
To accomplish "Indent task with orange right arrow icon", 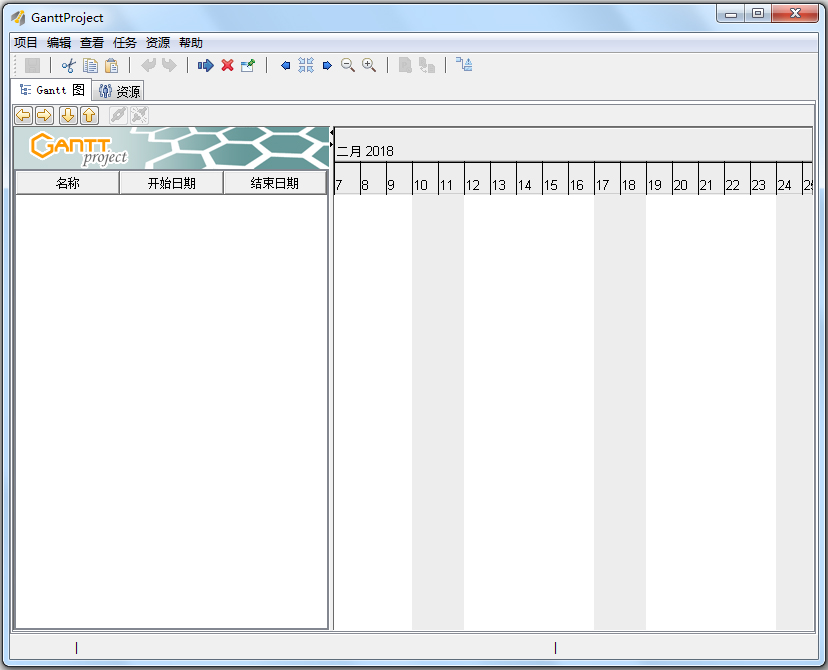I will pos(43,115).
